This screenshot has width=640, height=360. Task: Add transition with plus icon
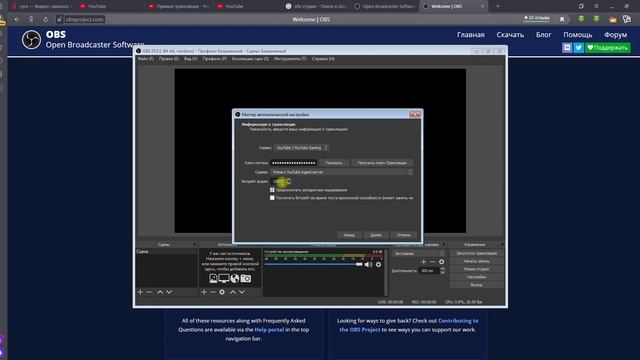click(x=424, y=262)
